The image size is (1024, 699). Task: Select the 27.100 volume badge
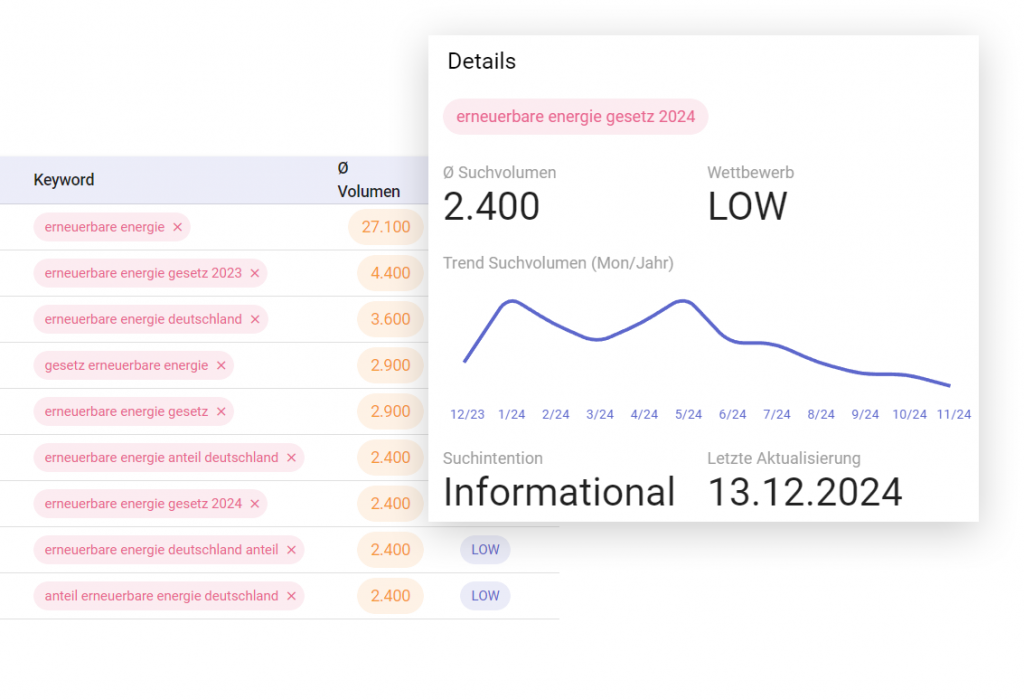pos(386,227)
